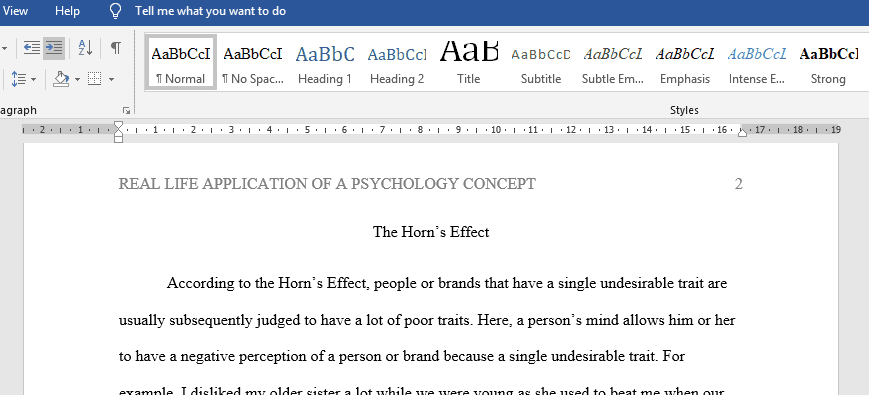Apply the Heading 1 style
This screenshot has width=869, height=395.
[x=325, y=63]
